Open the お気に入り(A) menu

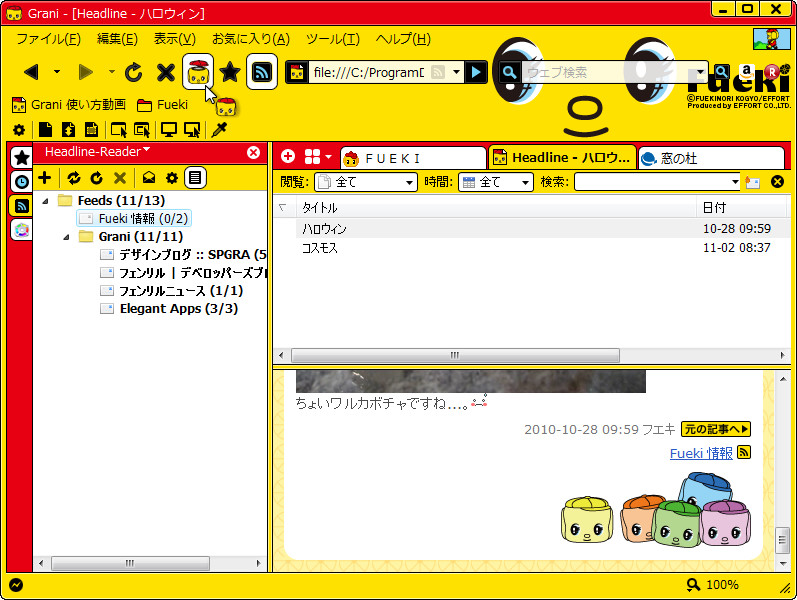[x=251, y=39]
